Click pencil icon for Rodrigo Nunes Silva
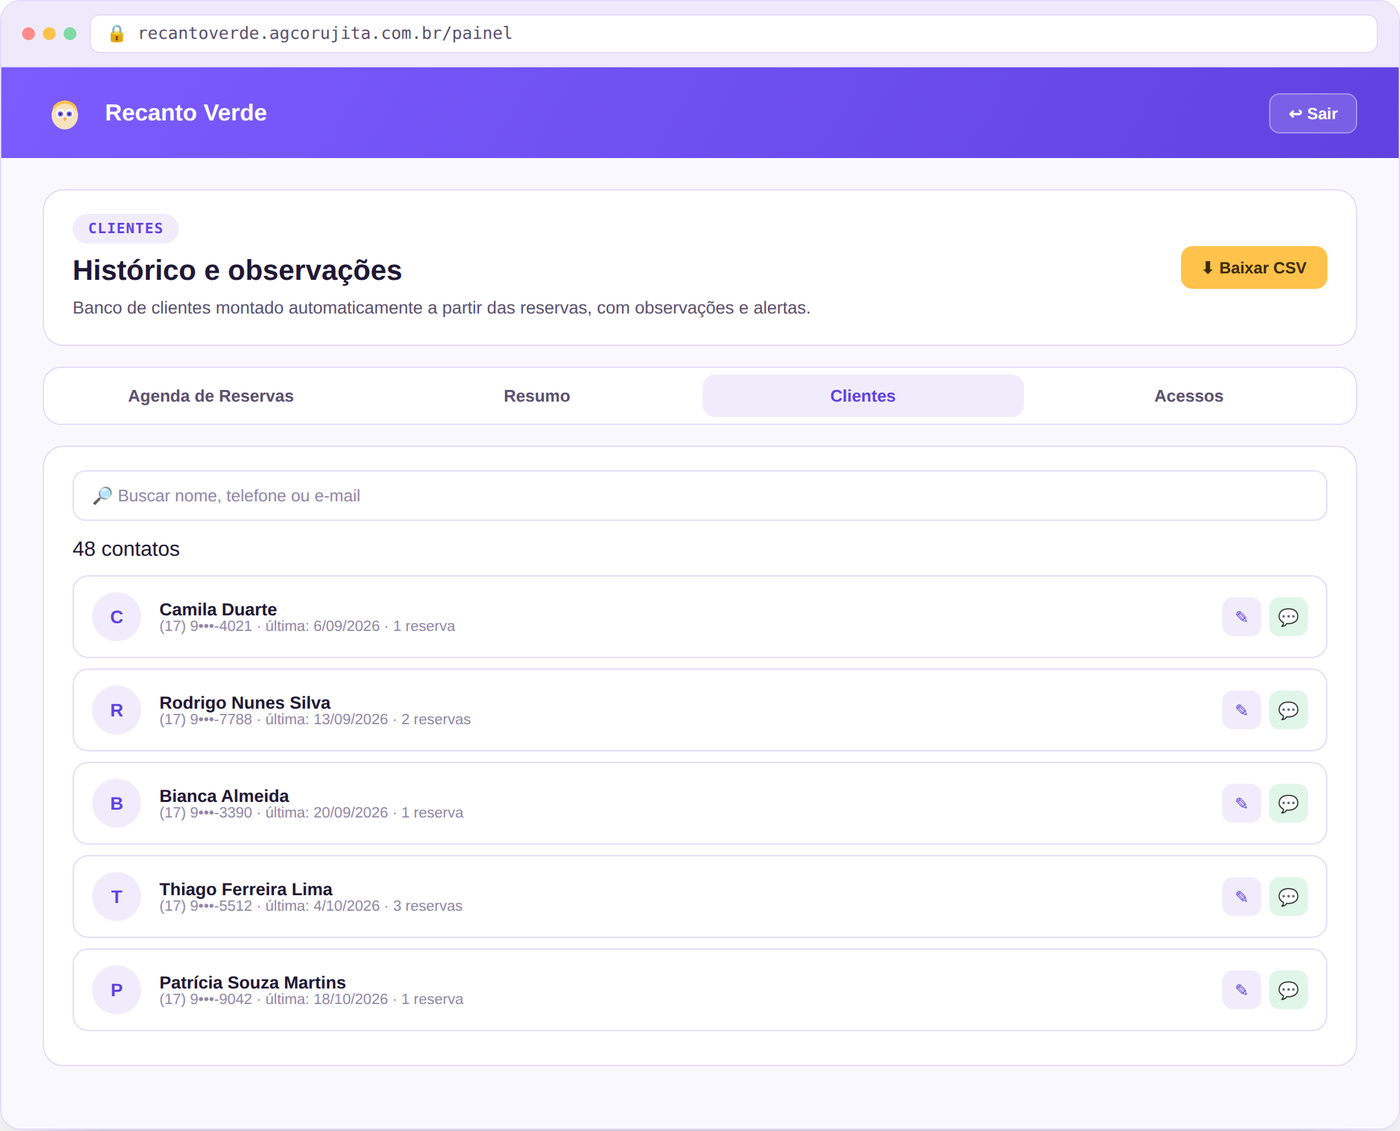Image resolution: width=1400 pixels, height=1131 pixels. pos(1241,710)
